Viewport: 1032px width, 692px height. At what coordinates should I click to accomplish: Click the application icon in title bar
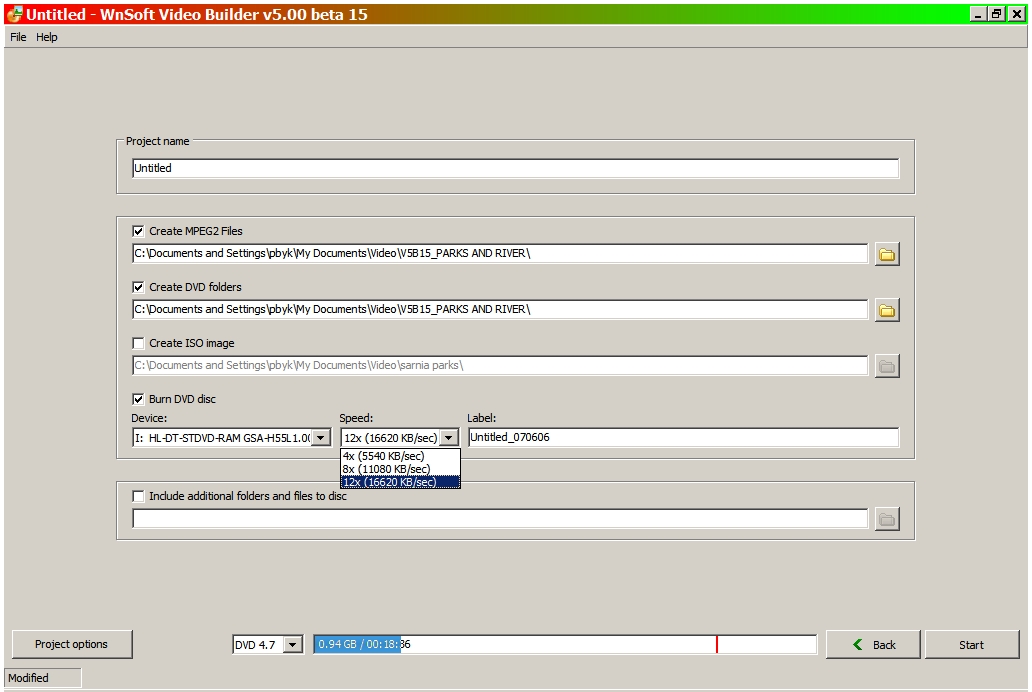click(x=14, y=14)
